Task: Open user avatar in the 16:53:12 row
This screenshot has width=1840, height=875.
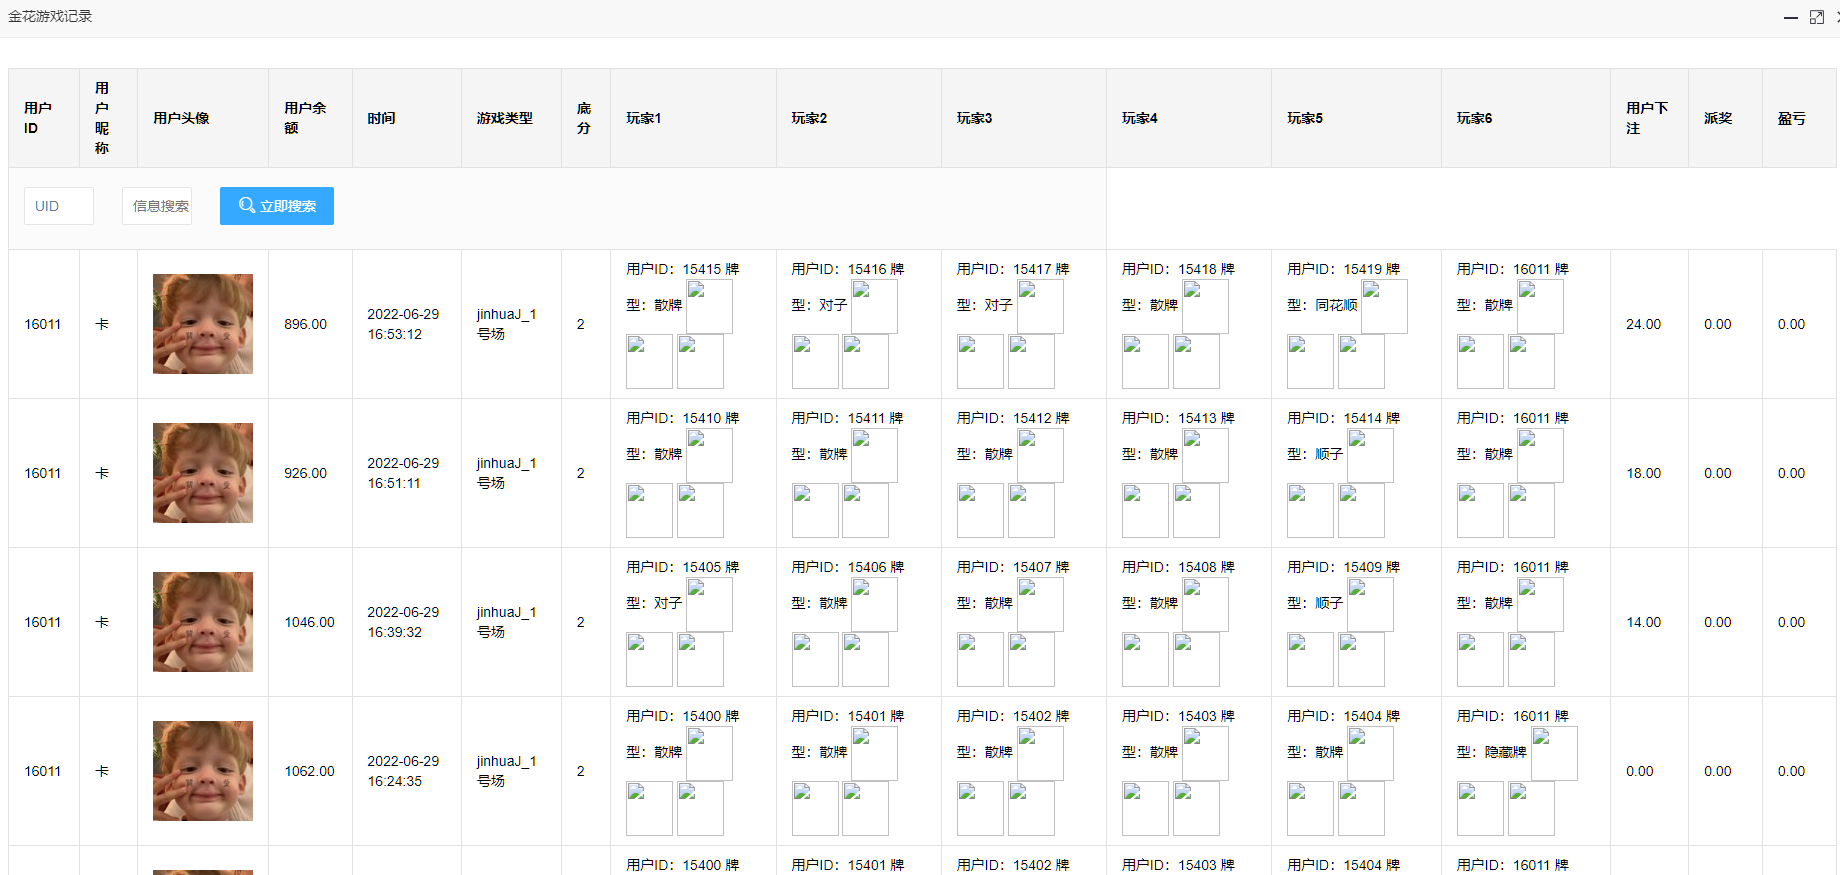Action: click(x=203, y=324)
